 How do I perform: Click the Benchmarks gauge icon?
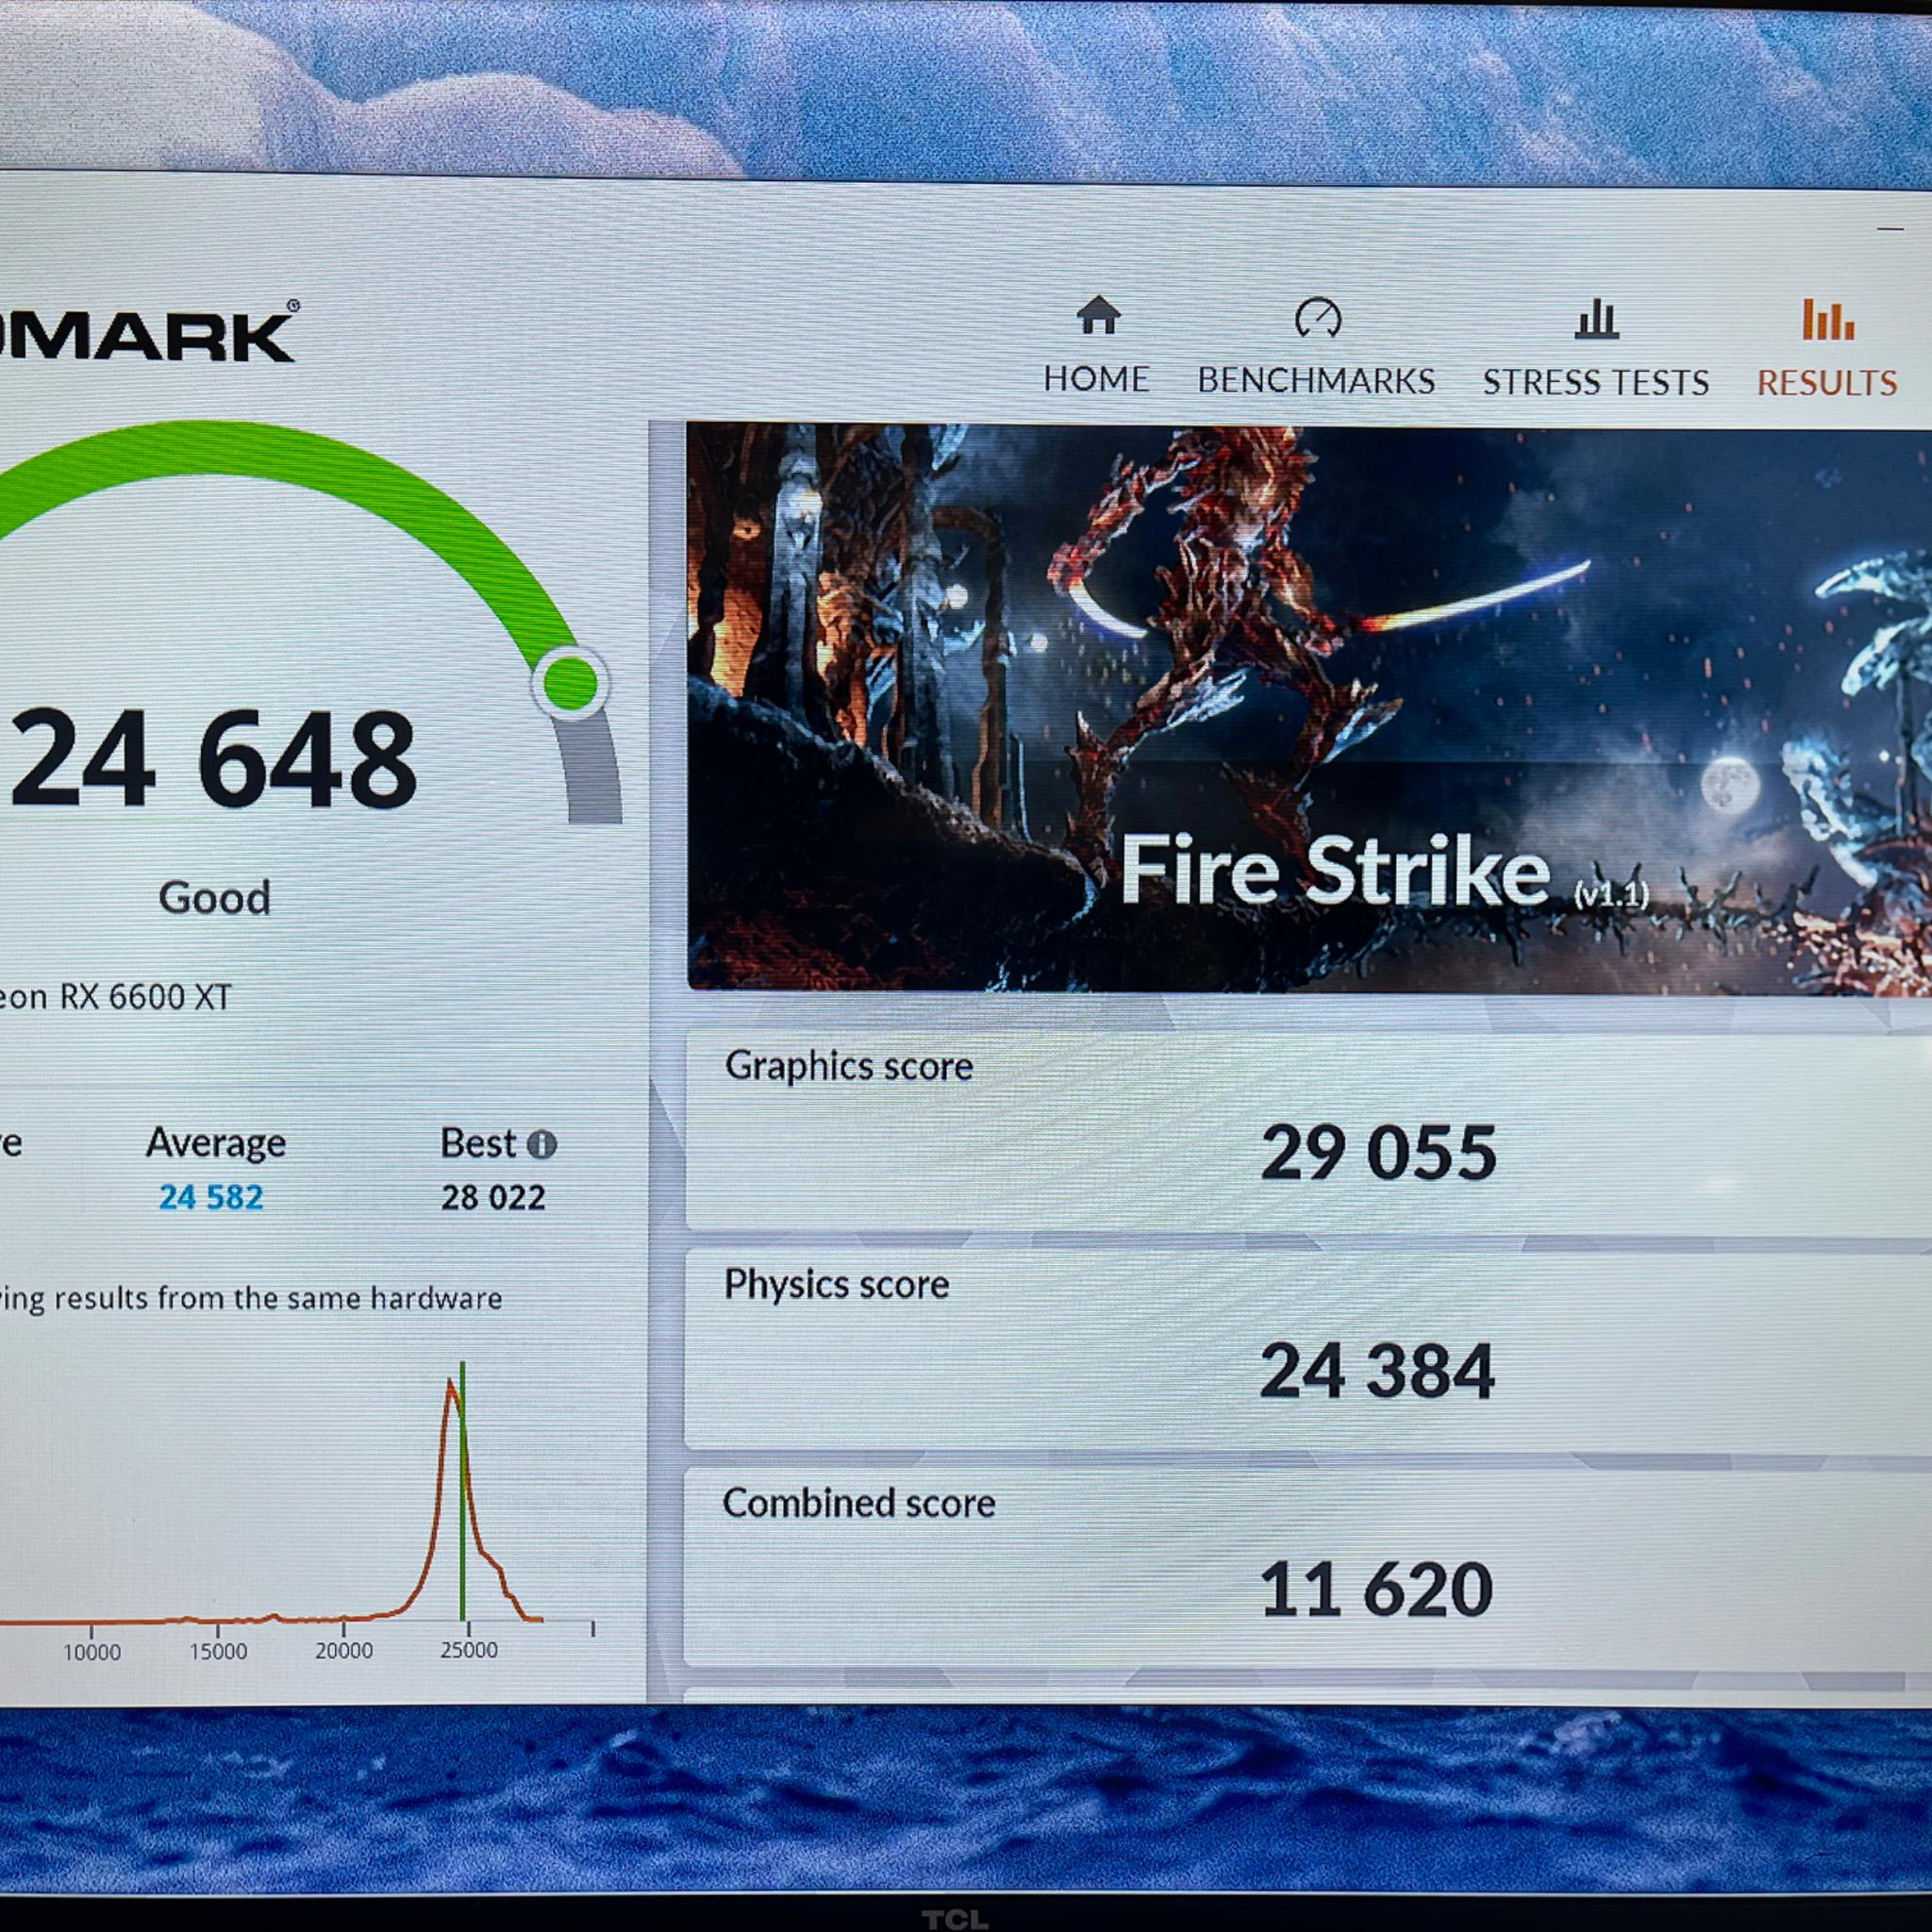click(1317, 317)
